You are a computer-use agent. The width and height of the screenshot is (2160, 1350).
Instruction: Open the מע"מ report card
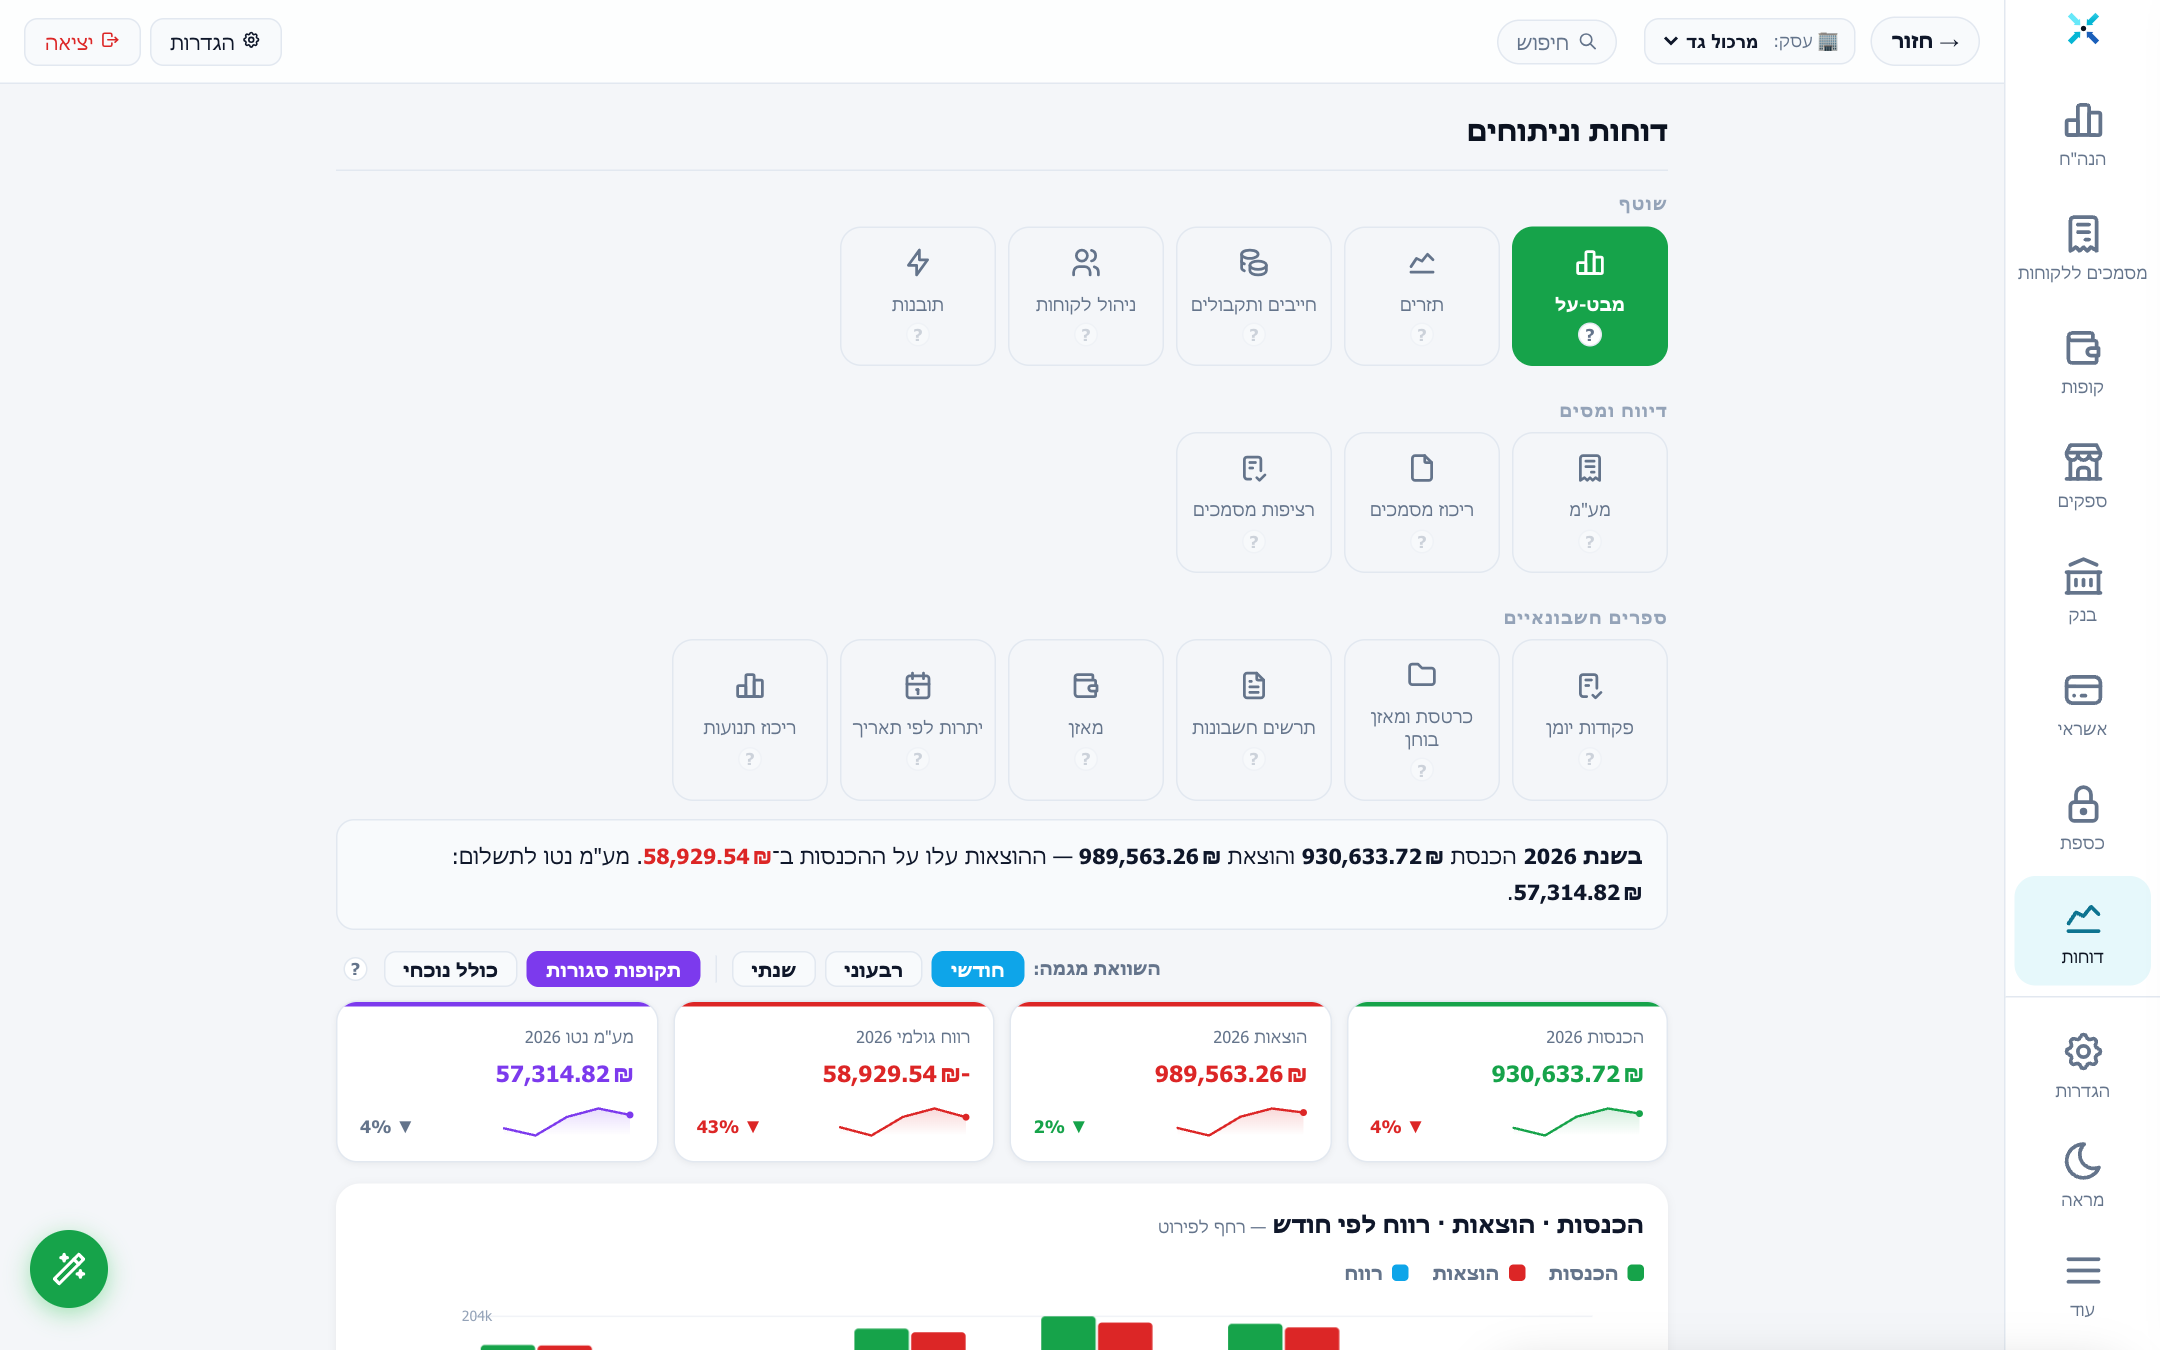[x=1589, y=502]
